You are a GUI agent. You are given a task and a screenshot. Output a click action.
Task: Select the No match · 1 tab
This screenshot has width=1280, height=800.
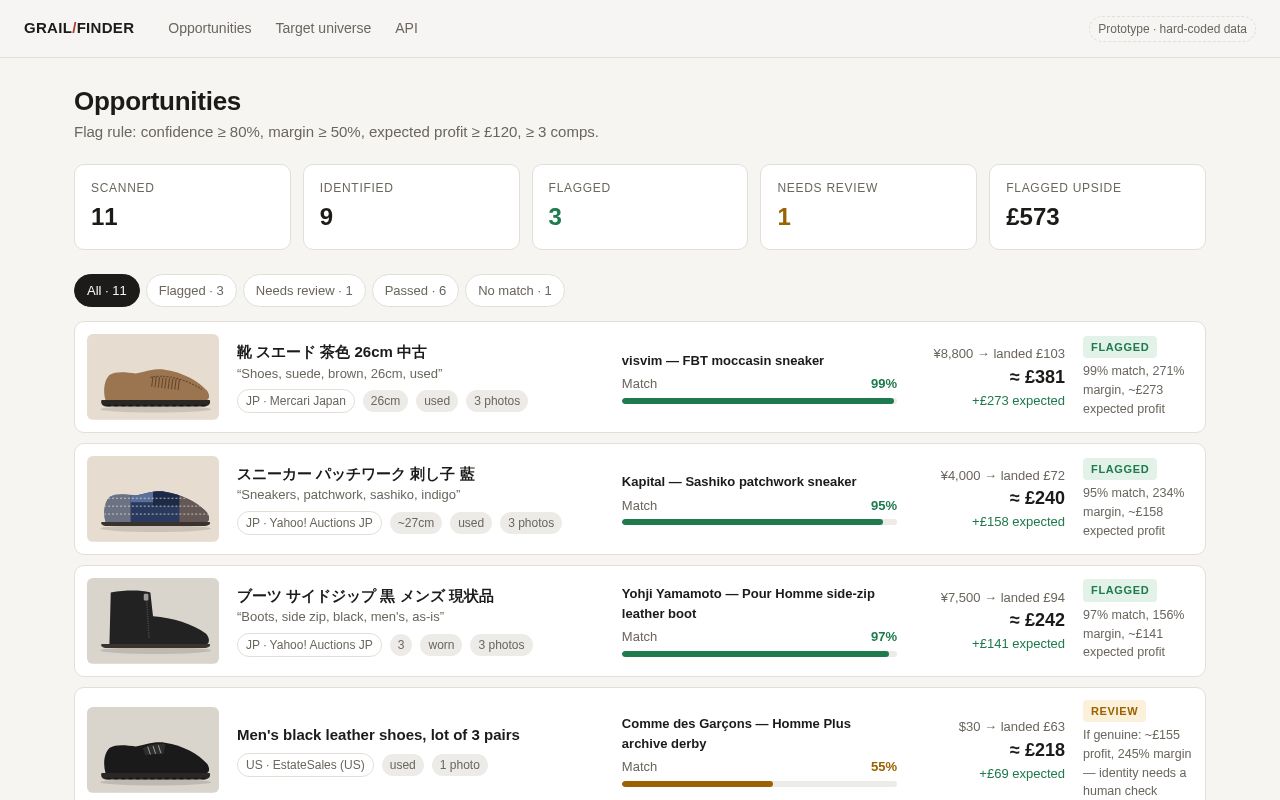(x=515, y=290)
